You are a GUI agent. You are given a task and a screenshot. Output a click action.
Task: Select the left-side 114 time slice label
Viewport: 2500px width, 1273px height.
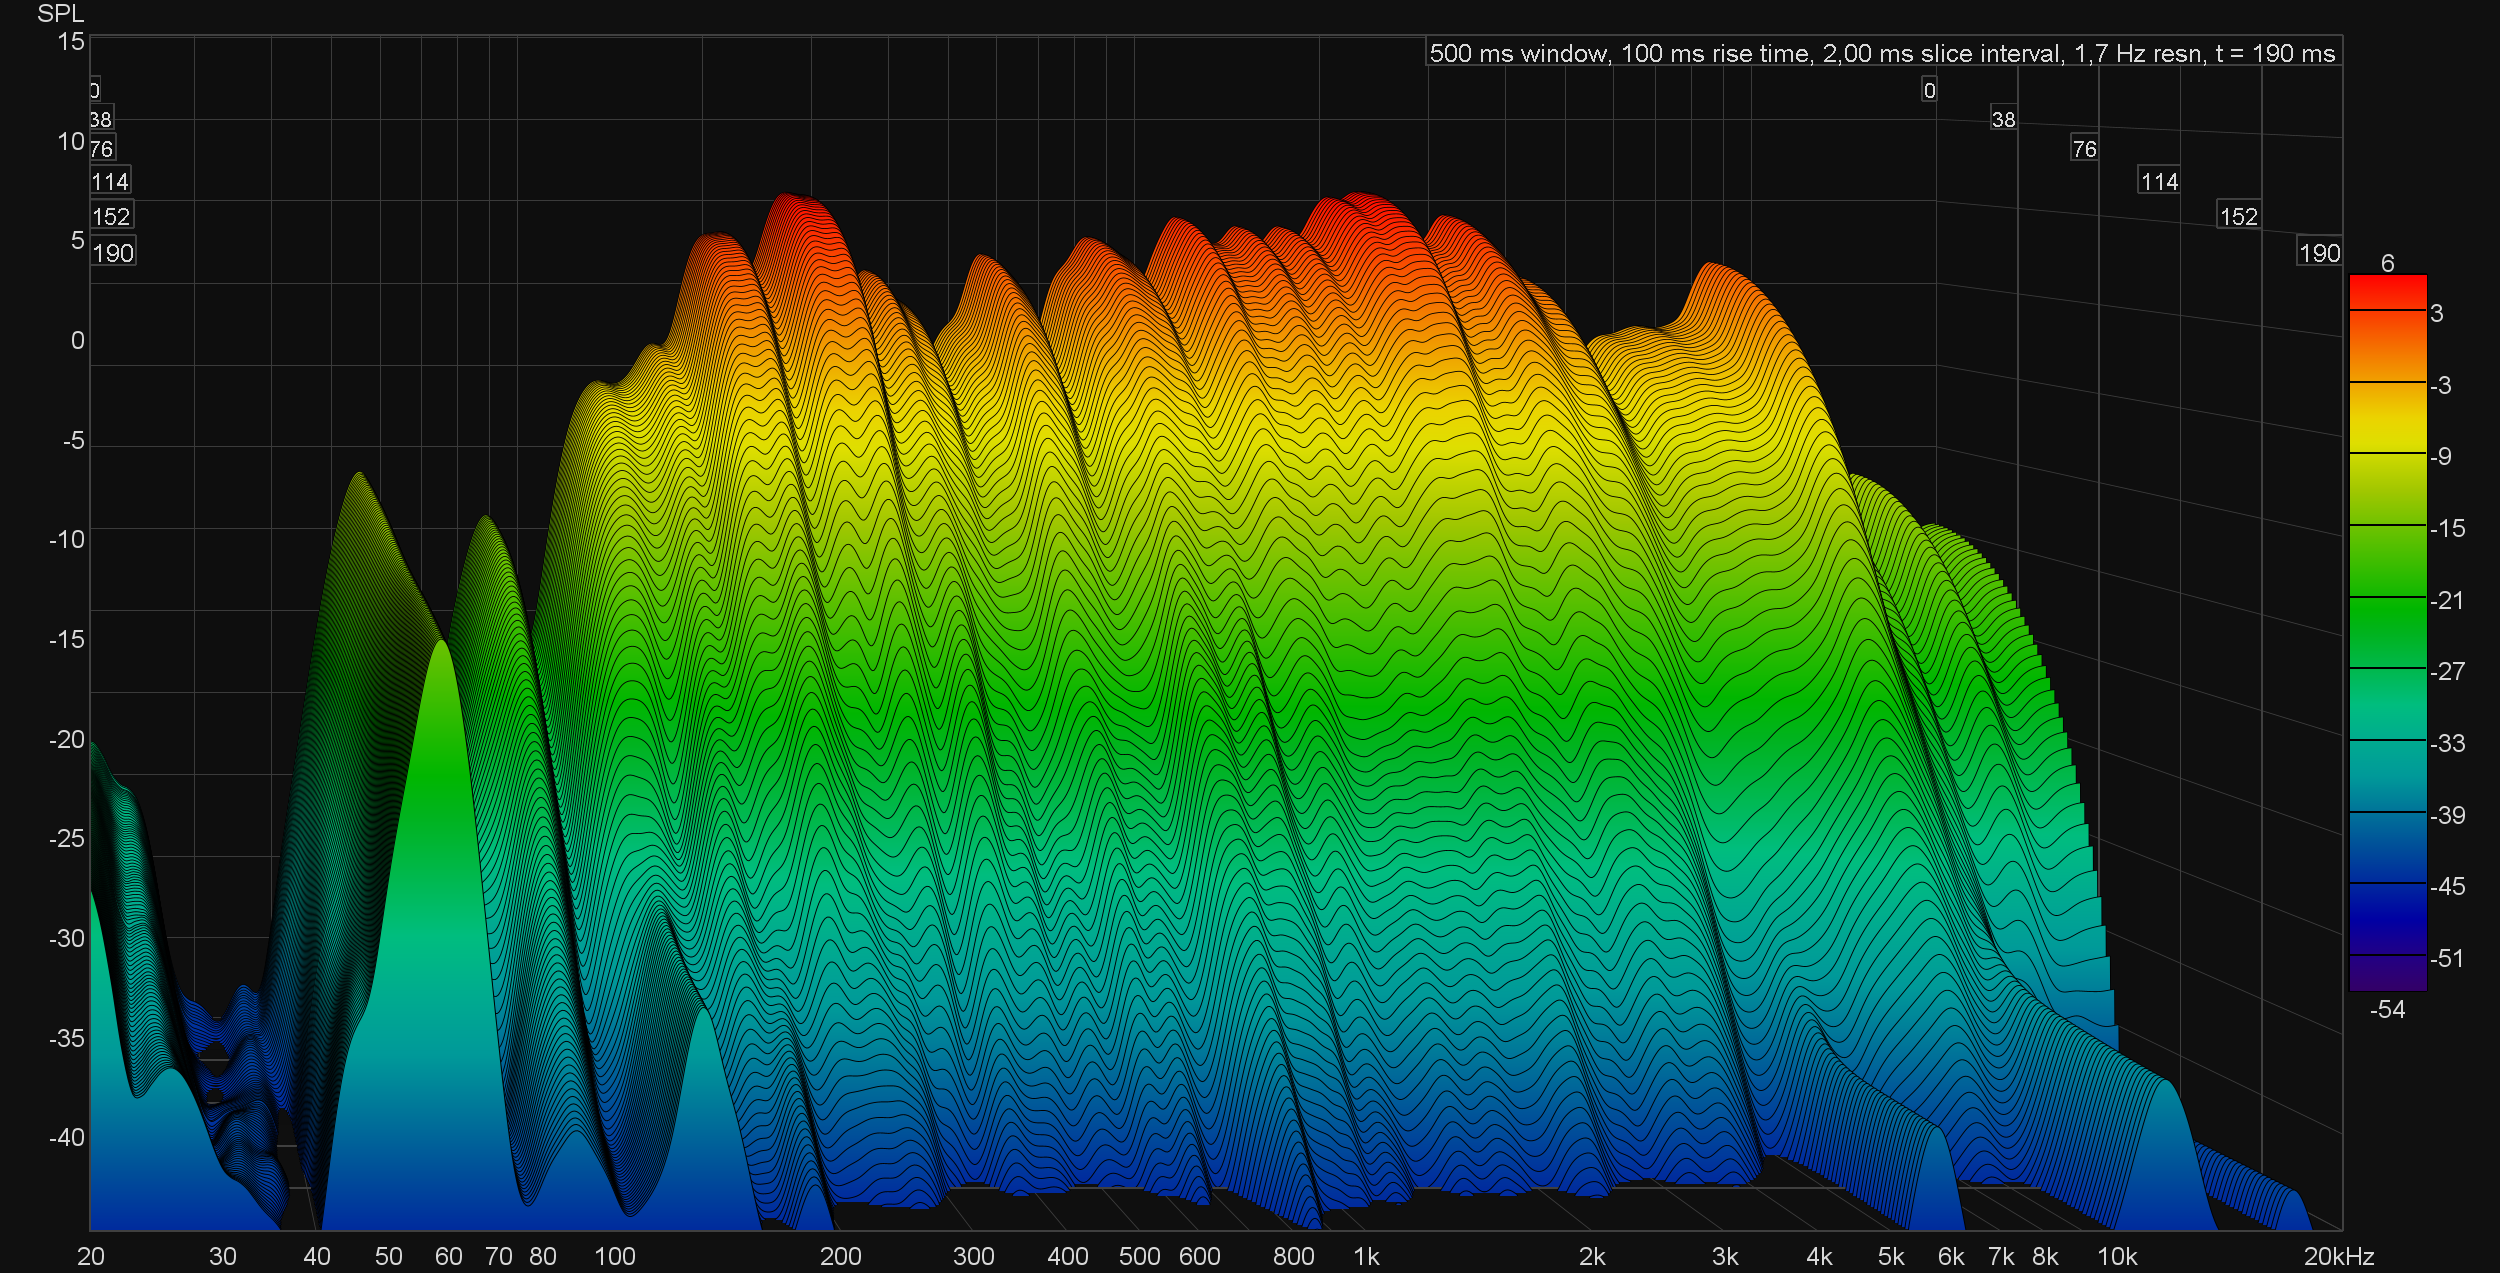pos(110,181)
